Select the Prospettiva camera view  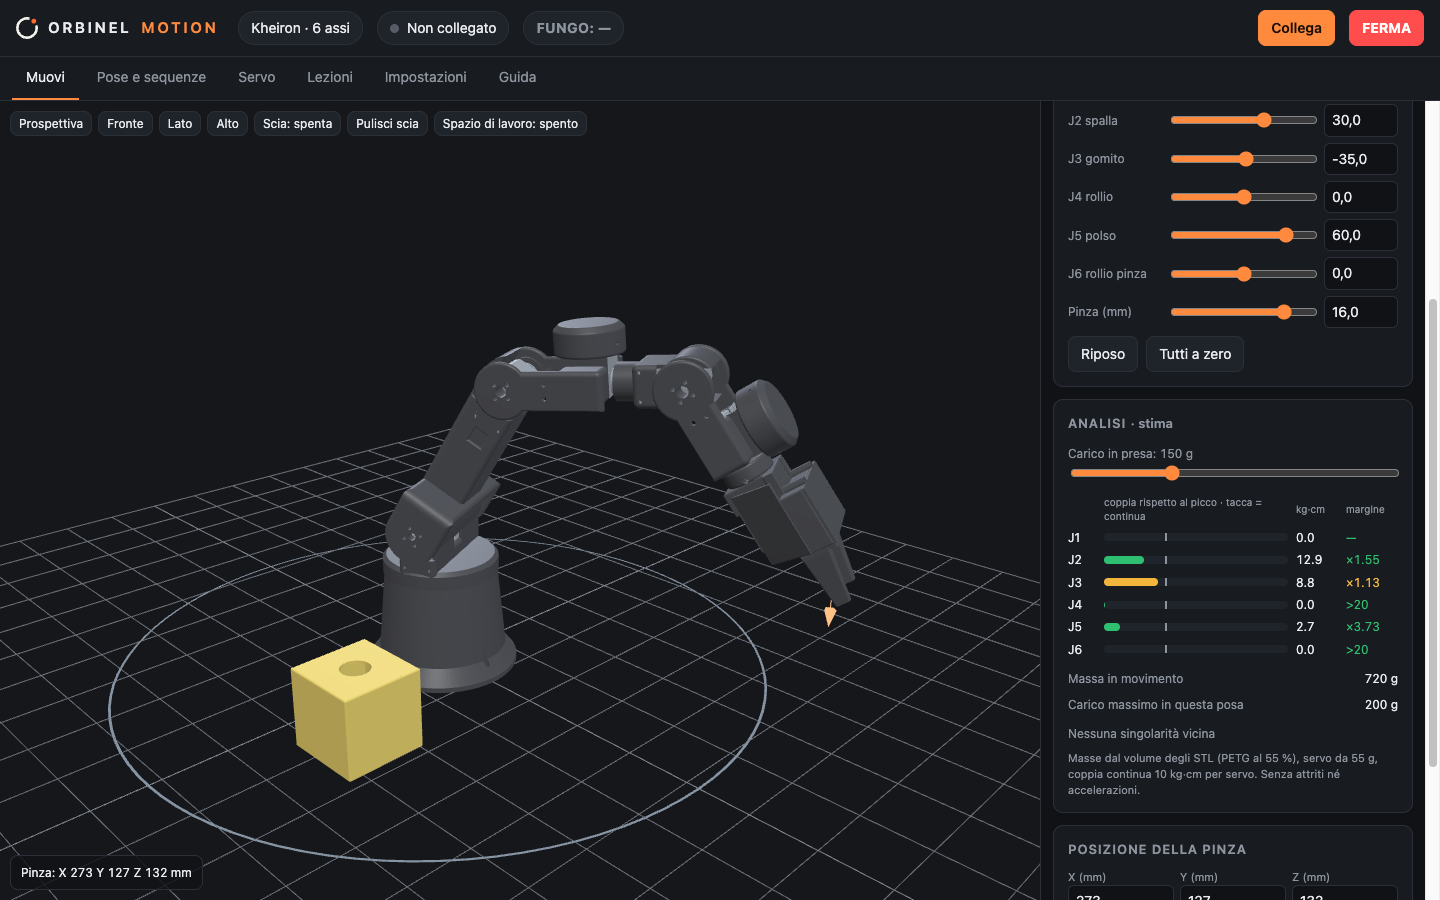pyautogui.click(x=51, y=124)
